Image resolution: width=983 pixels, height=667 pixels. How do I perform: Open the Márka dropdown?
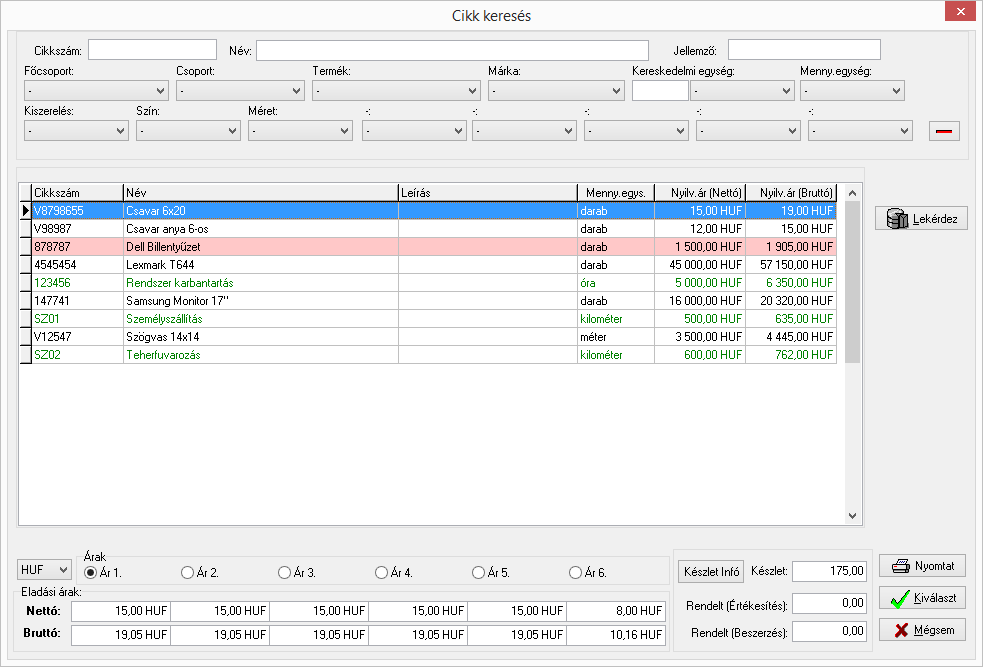pos(556,91)
